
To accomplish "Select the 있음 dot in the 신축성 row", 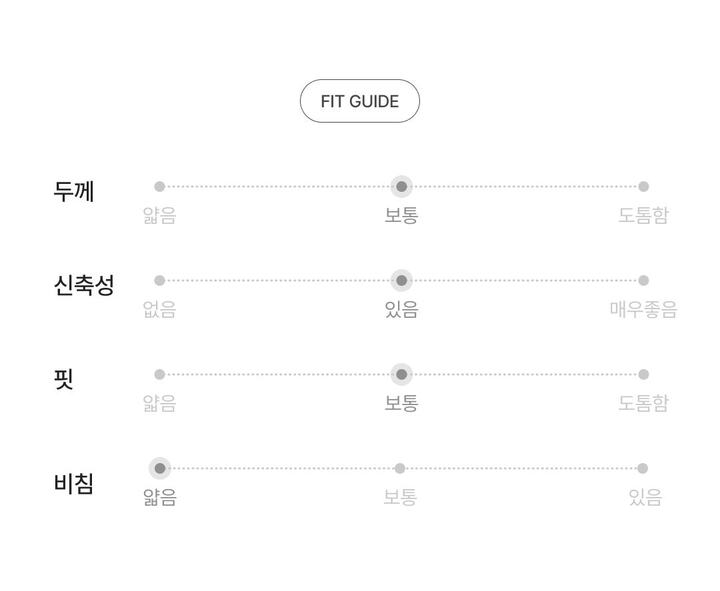I will click(401, 280).
